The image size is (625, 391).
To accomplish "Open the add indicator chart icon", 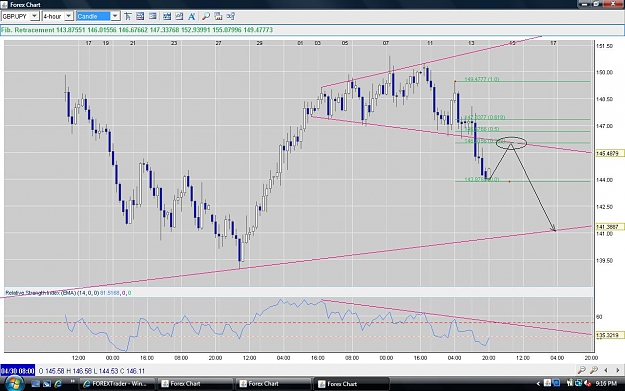I will [x=167, y=16].
